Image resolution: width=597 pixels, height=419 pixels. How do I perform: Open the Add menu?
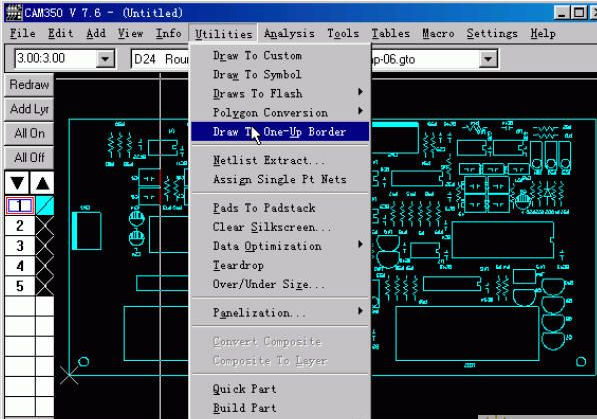click(96, 34)
